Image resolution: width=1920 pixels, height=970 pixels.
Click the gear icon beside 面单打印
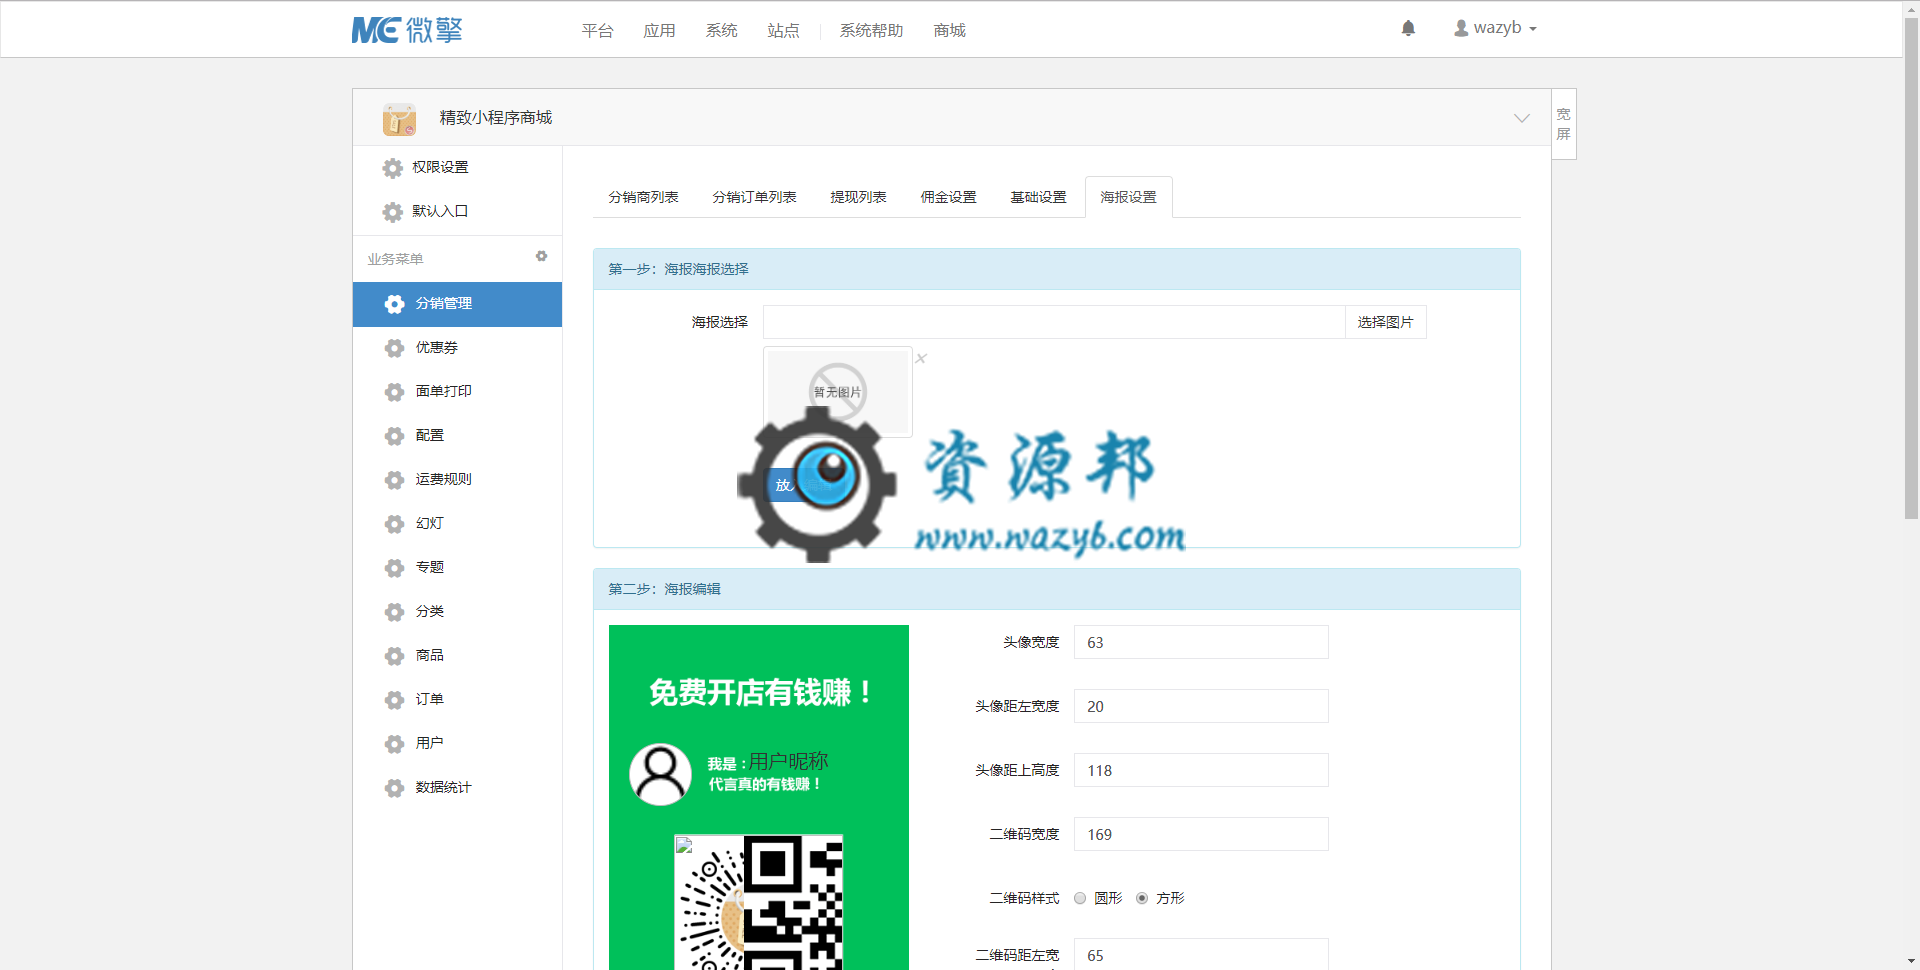(395, 392)
